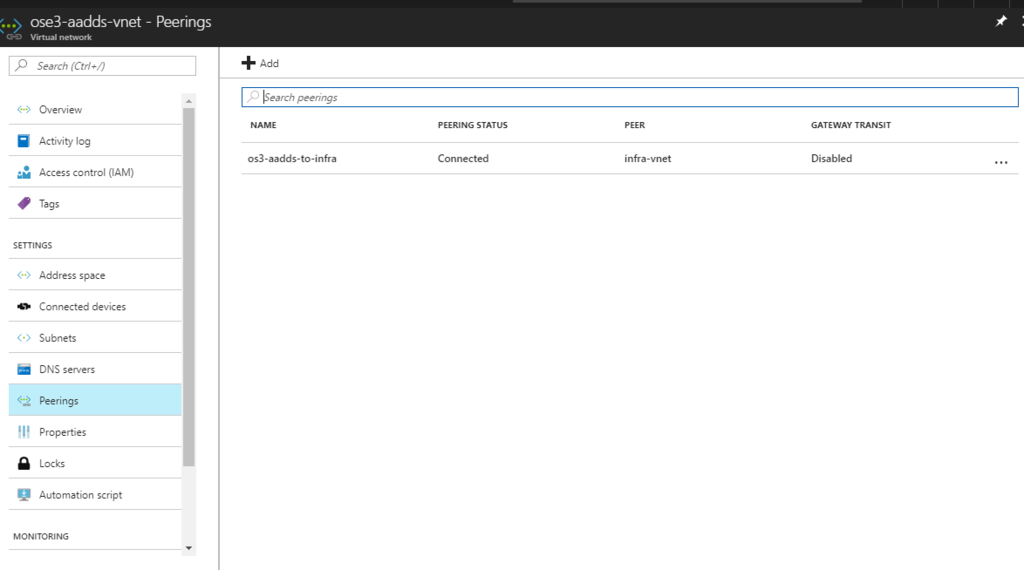This screenshot has width=1024, height=570.
Task: Click the Subnets icon
Action: pos(24,338)
